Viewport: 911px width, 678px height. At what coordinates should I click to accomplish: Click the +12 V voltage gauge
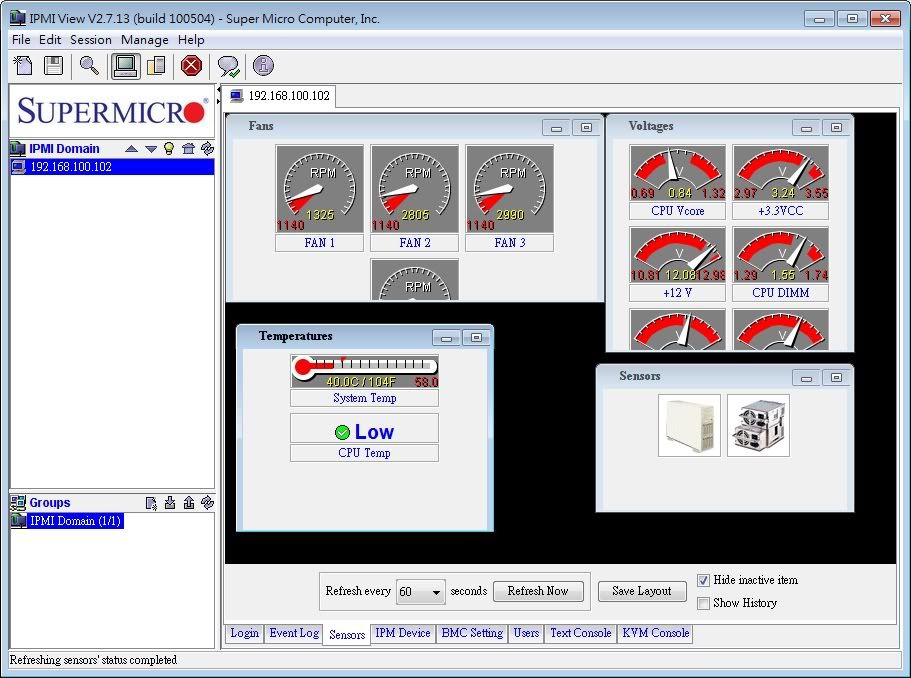click(x=677, y=254)
